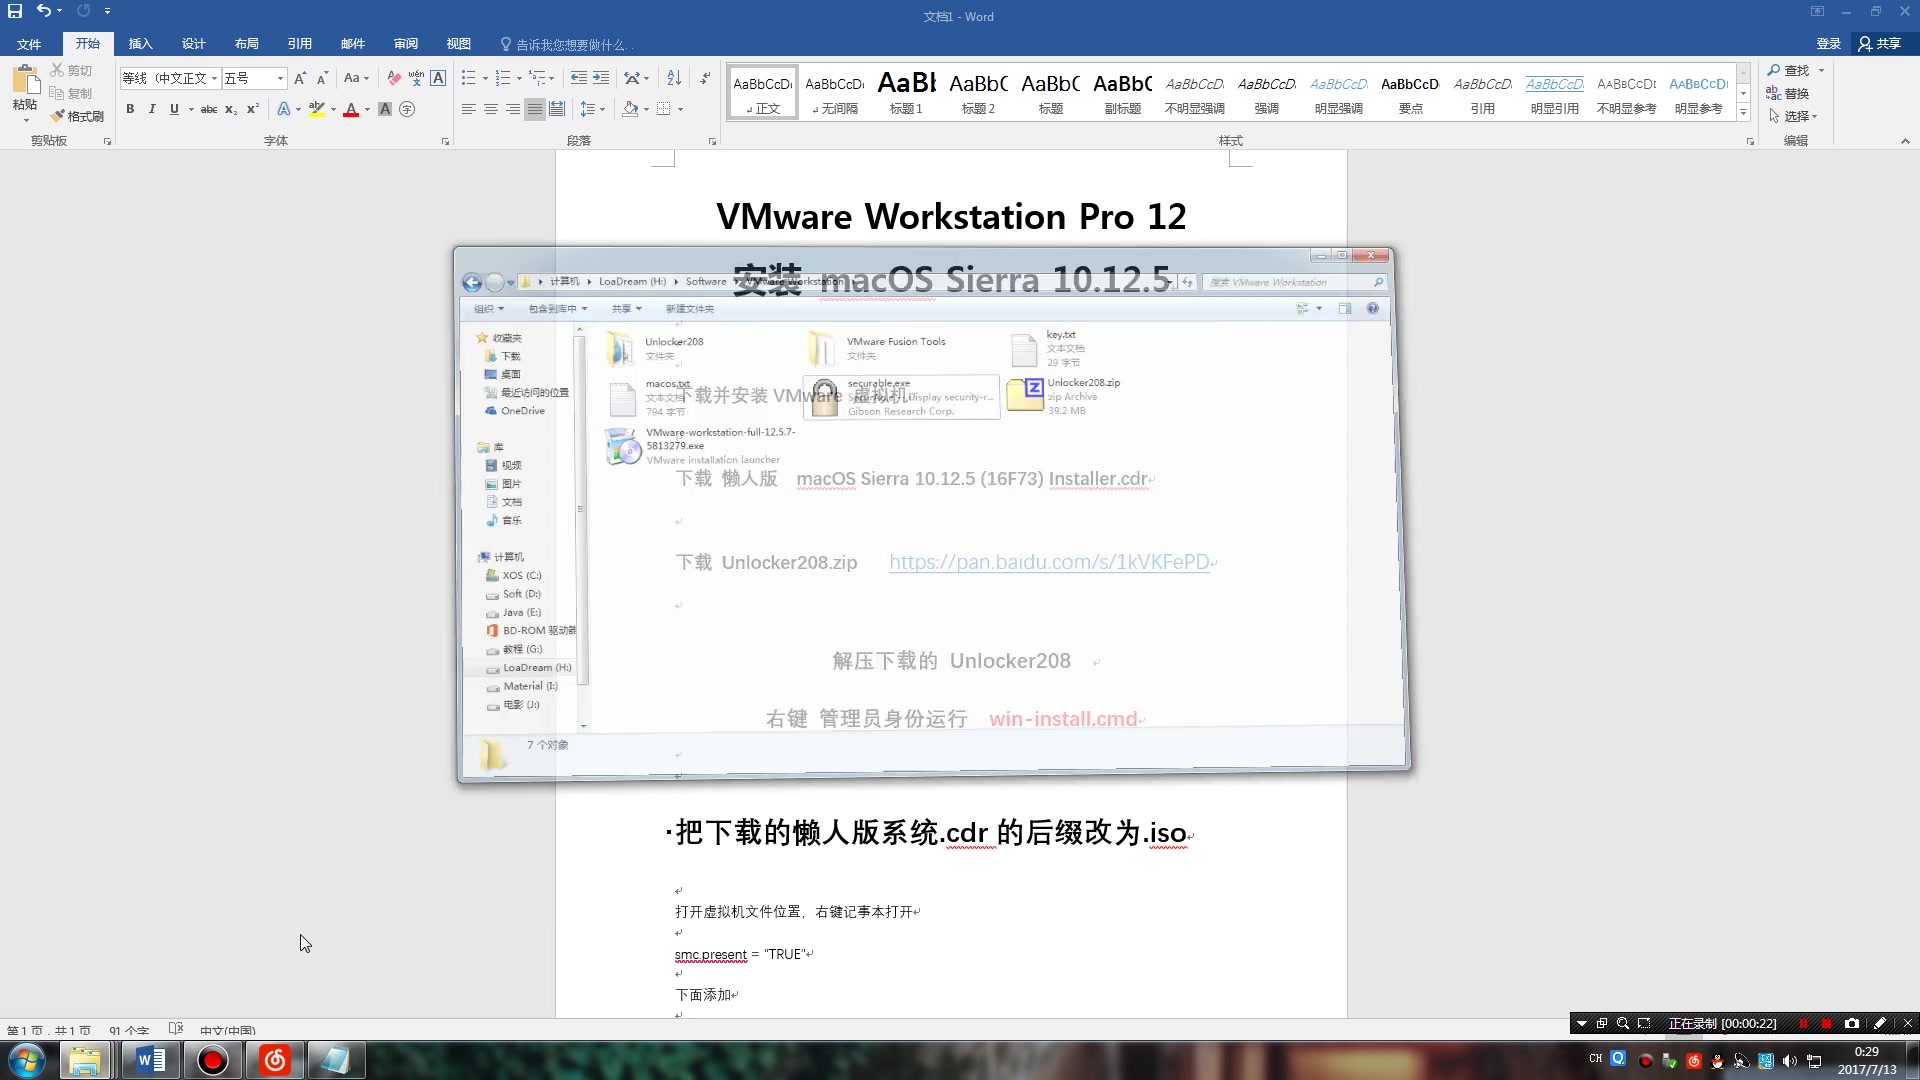Click the 登录 (Sign in) button
1920x1080 pixels.
[1828, 44]
